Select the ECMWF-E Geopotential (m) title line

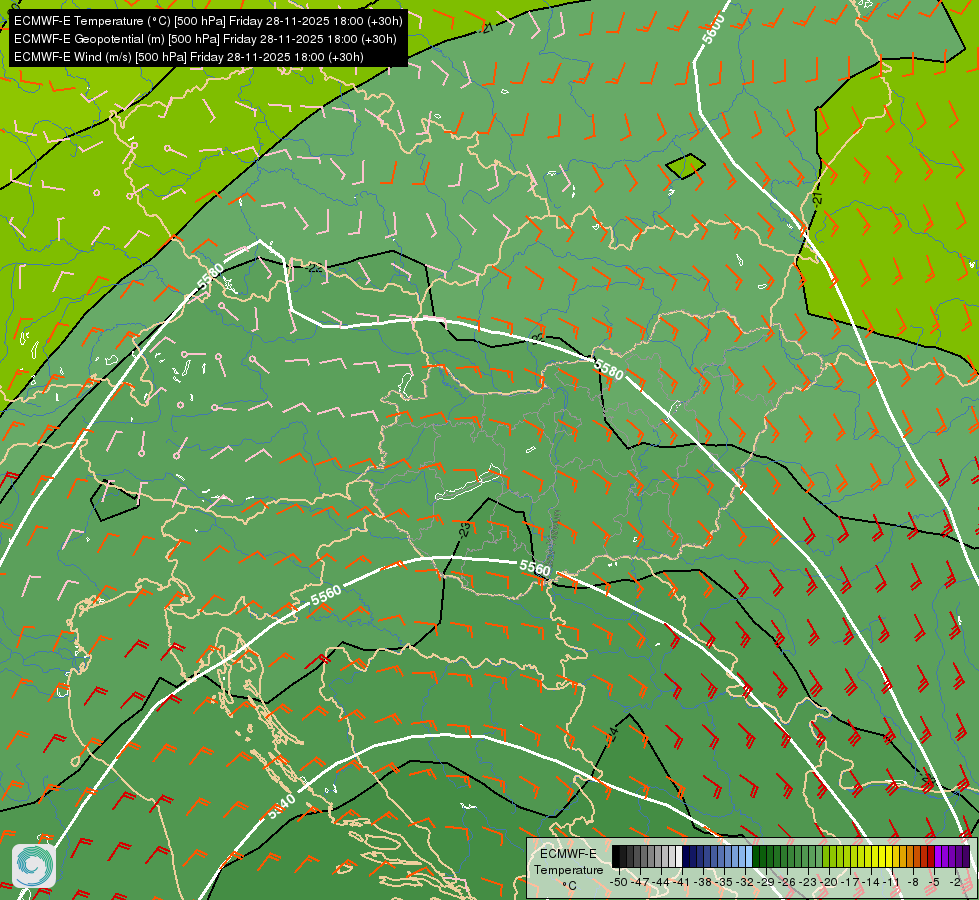pos(205,39)
